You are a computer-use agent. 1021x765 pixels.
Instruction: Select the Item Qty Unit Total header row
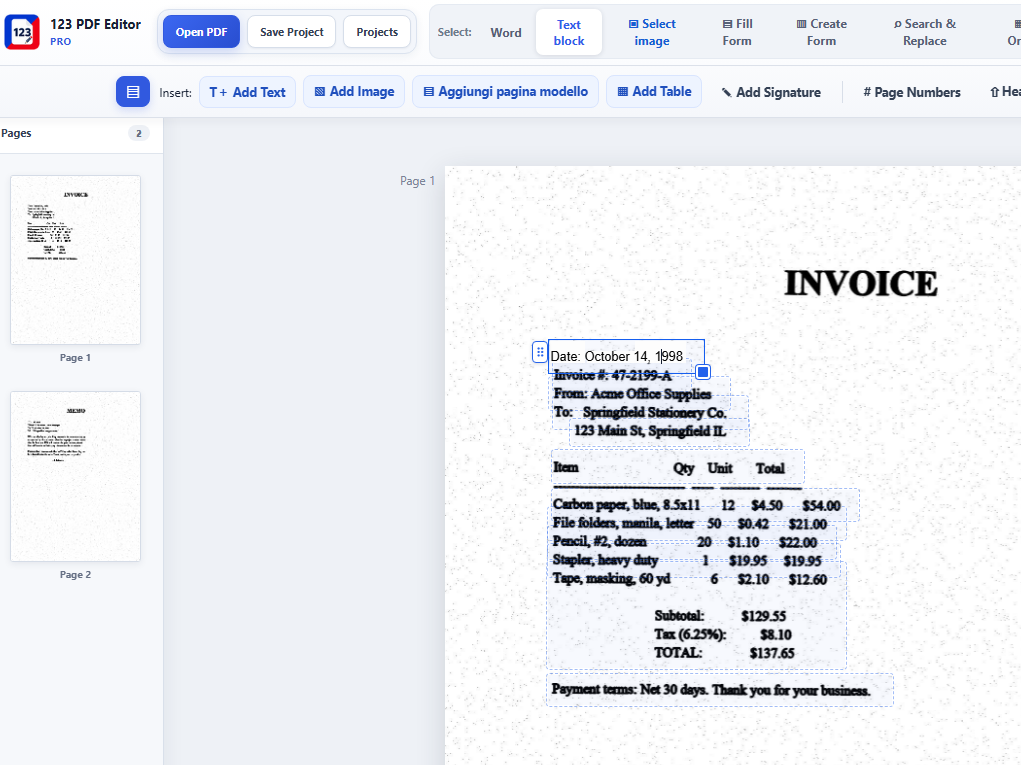[x=678, y=467]
